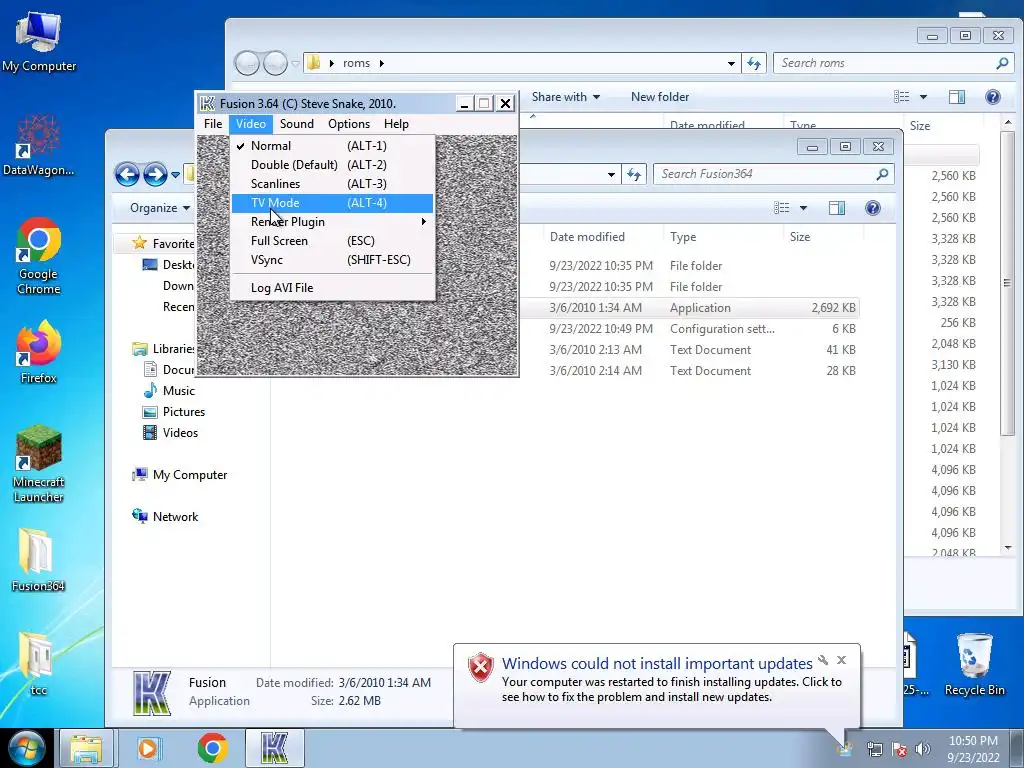Select the Application row dated 3/6/2010 1:34 AM

(689, 308)
